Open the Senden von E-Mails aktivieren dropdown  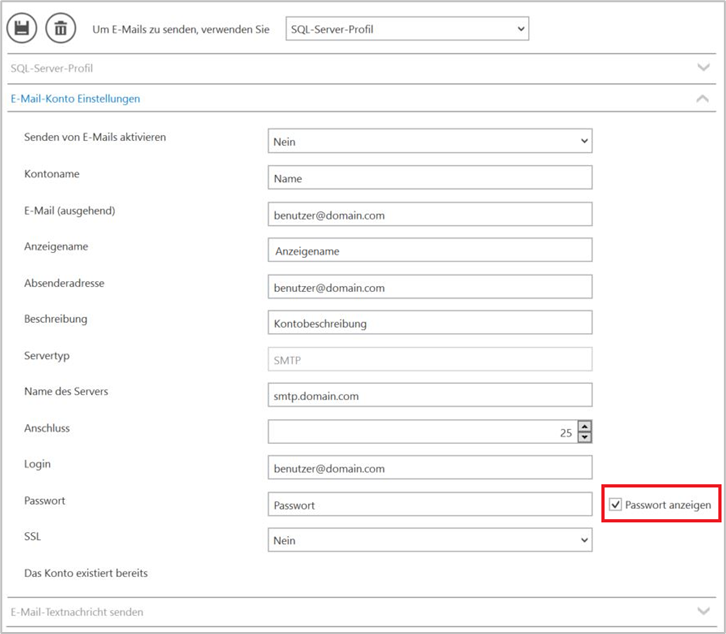pyautogui.click(x=430, y=141)
